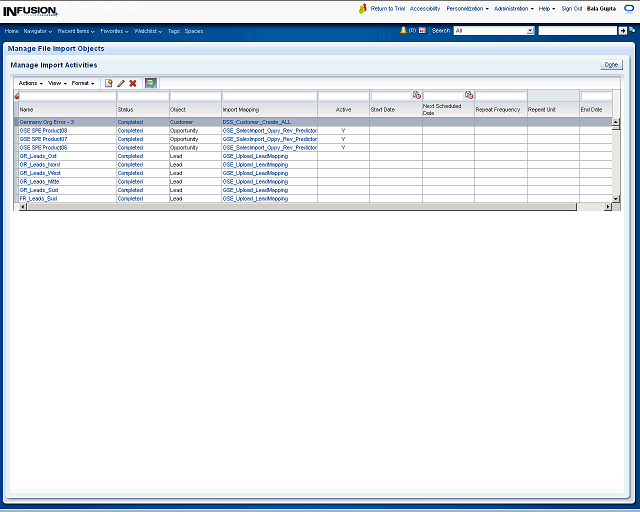Screen dimensions: 640x512
Task: Click the Sign Out link
Action: point(571,8)
